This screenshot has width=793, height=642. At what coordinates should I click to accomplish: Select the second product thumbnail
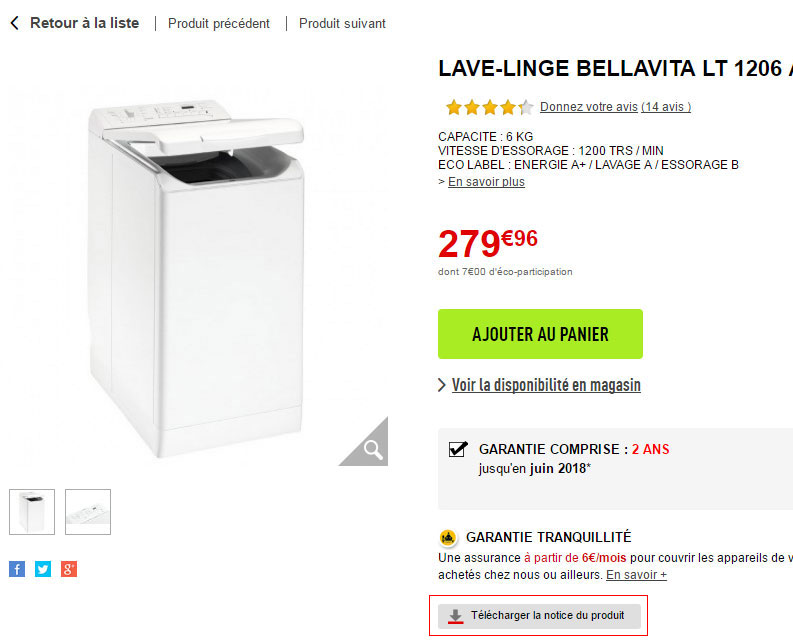88,512
